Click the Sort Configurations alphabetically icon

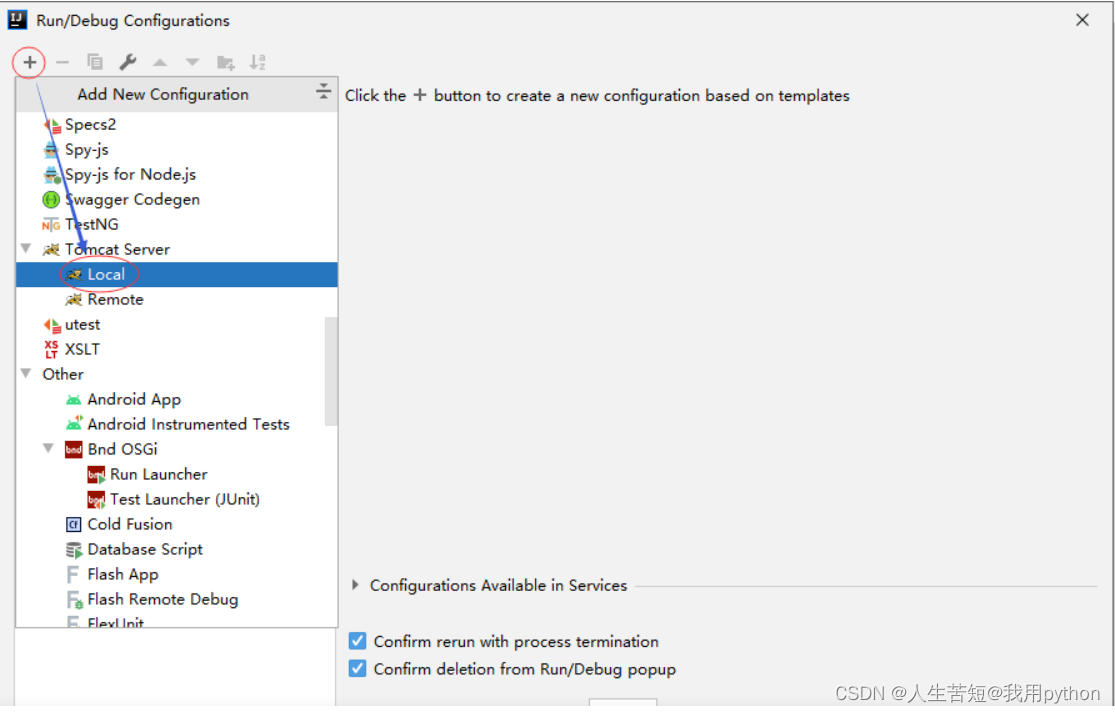click(x=257, y=63)
